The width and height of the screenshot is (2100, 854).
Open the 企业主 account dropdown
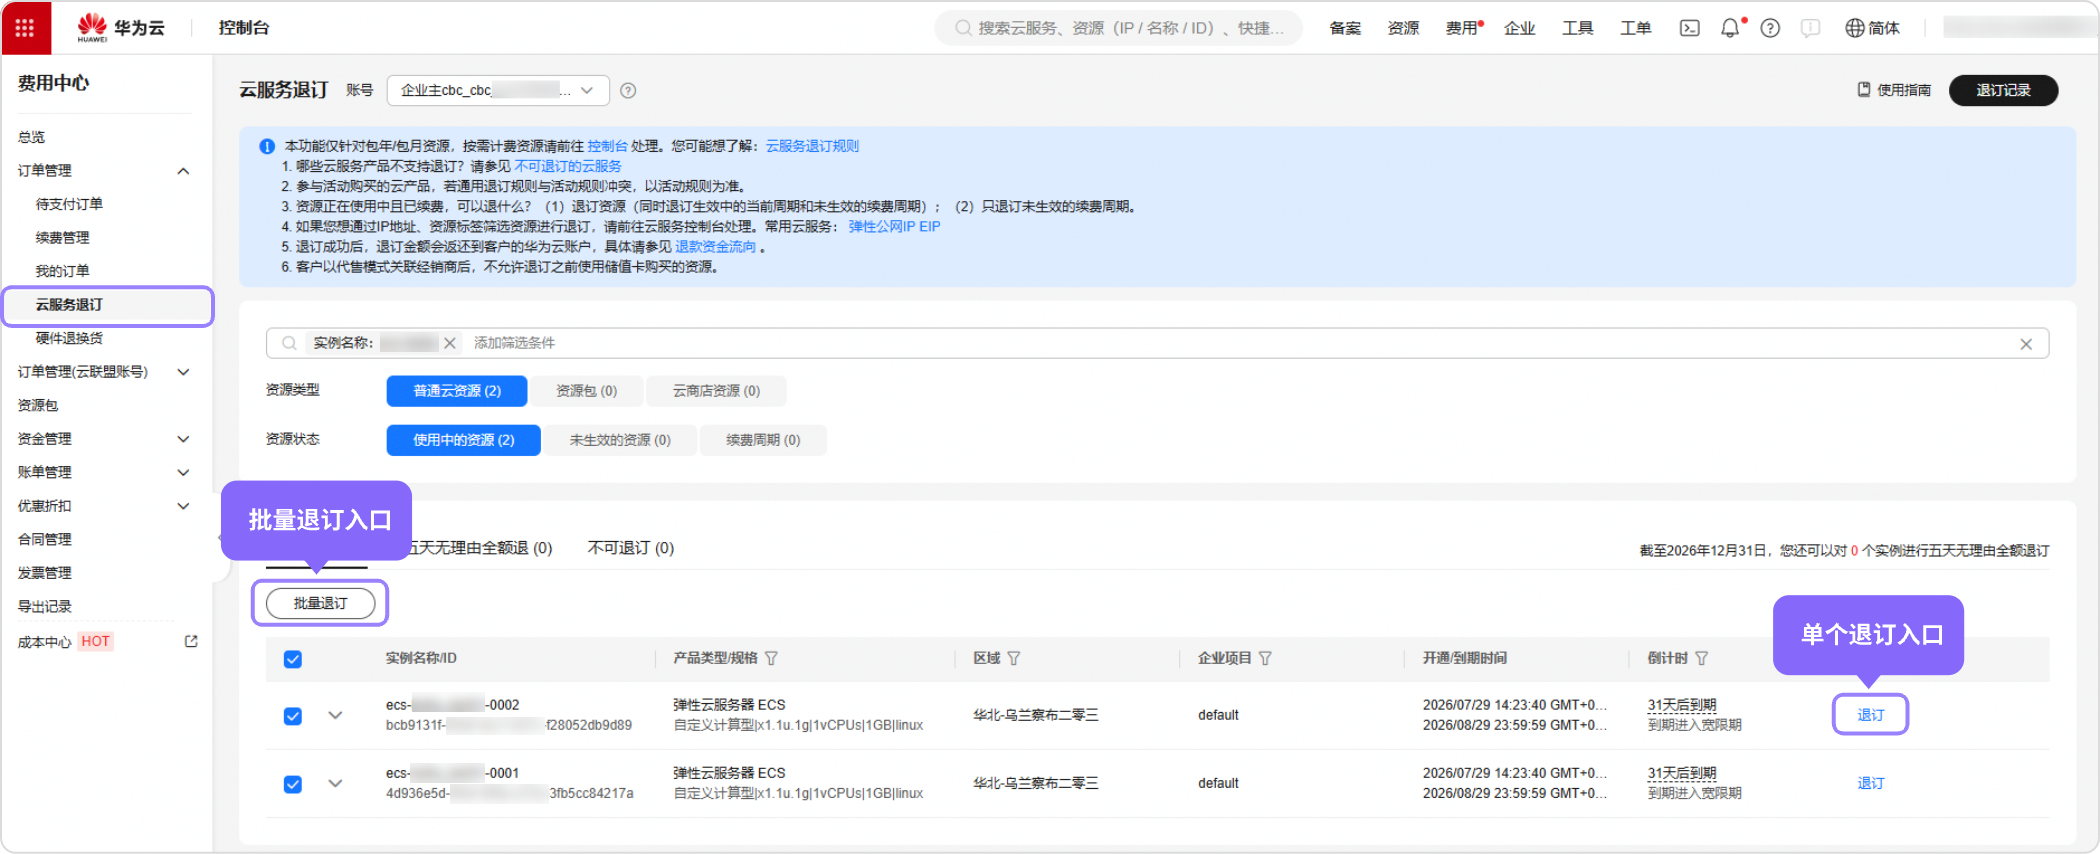498,91
